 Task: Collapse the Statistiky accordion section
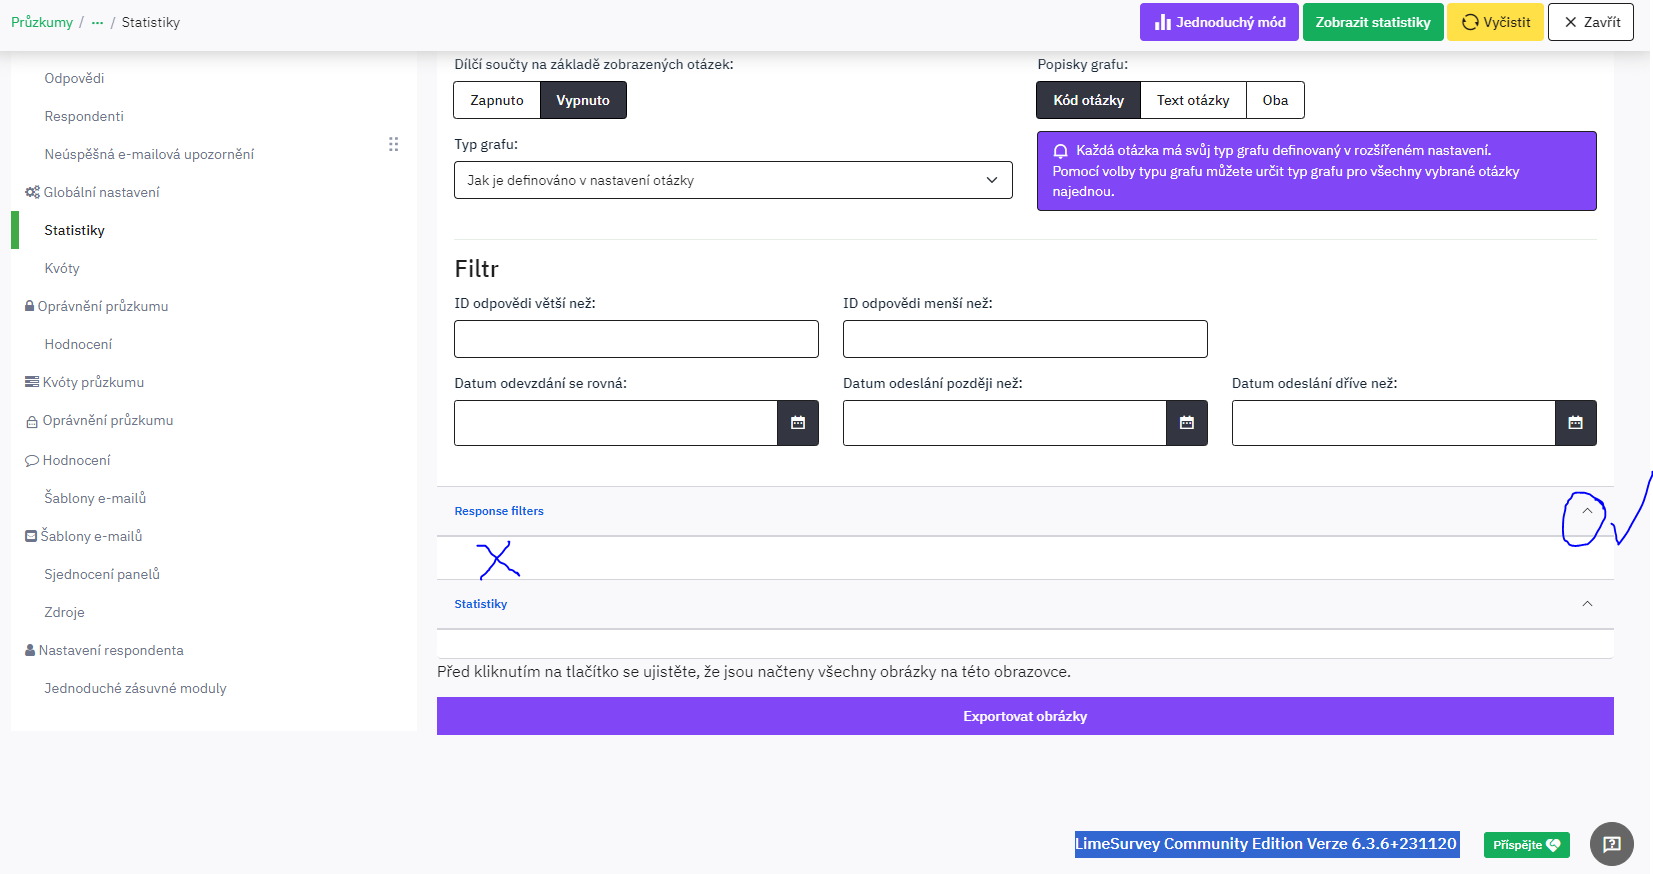click(1586, 604)
